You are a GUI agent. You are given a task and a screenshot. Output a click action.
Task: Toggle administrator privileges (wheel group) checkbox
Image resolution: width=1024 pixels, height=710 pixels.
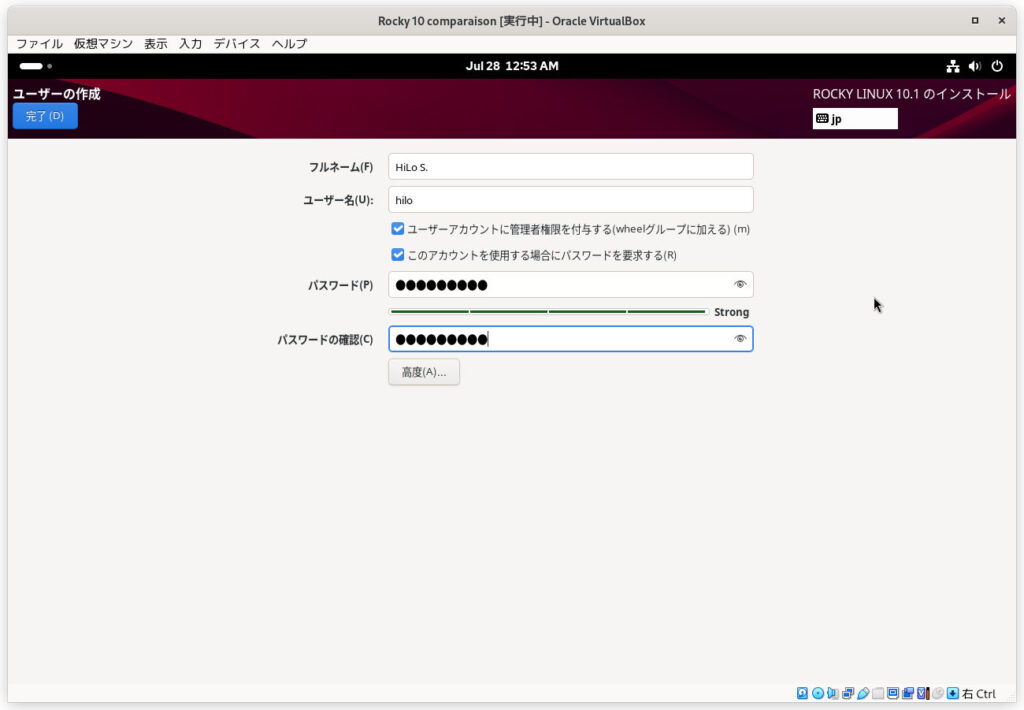398,229
